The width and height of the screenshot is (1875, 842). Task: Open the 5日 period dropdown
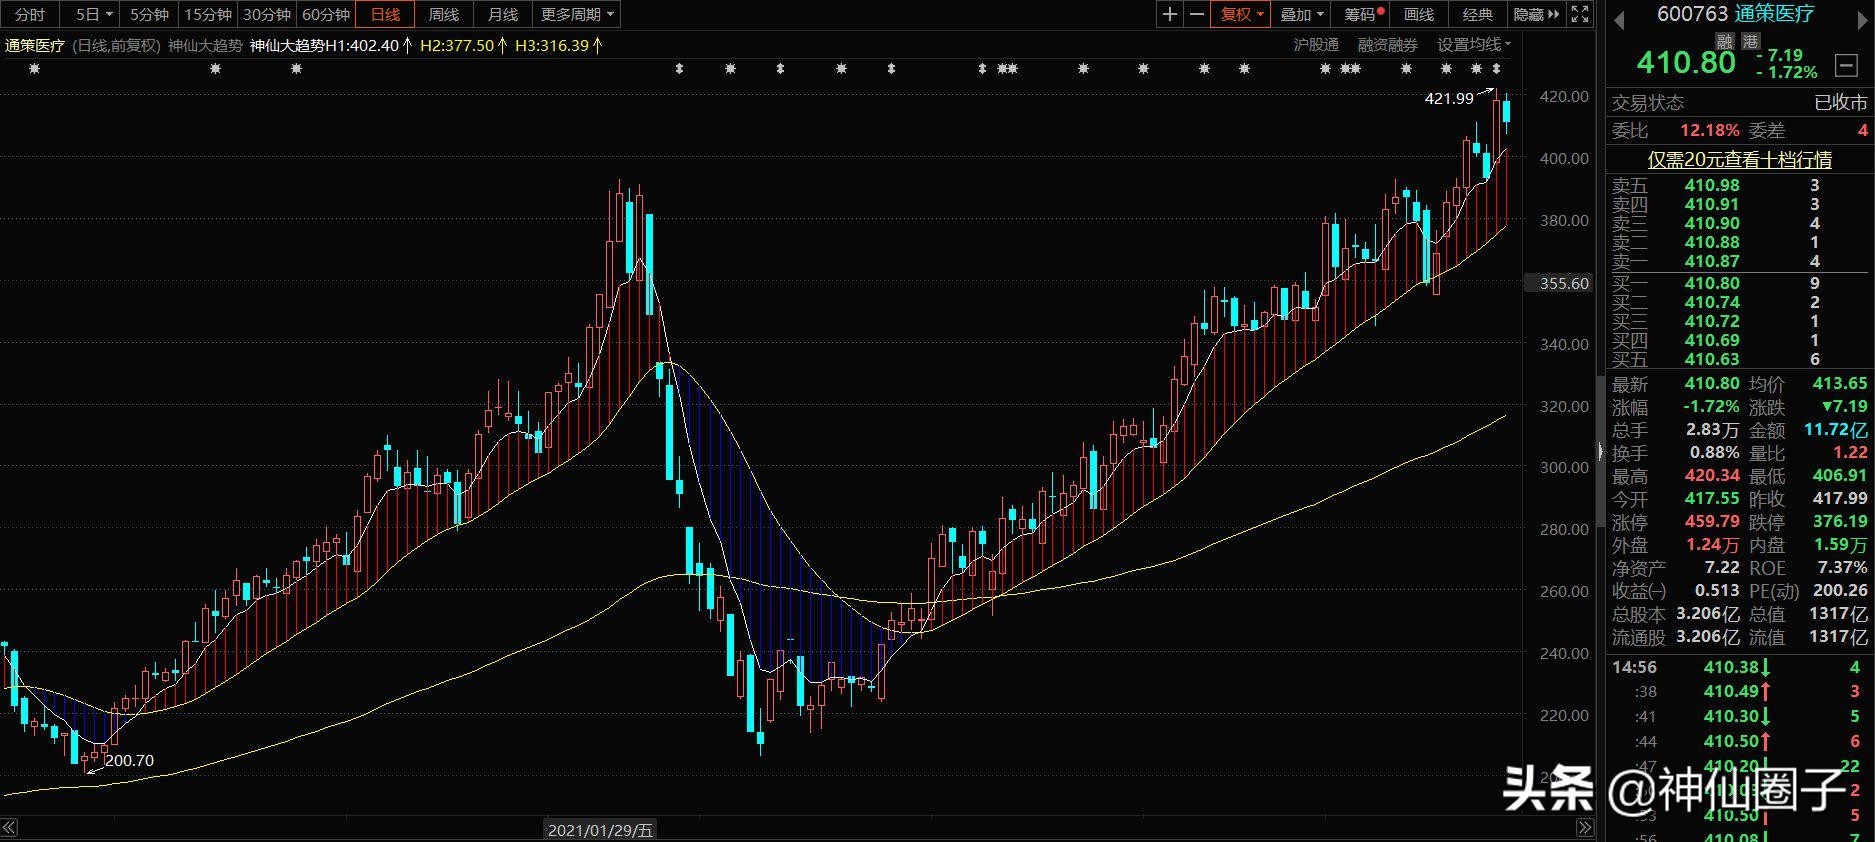pos(94,14)
